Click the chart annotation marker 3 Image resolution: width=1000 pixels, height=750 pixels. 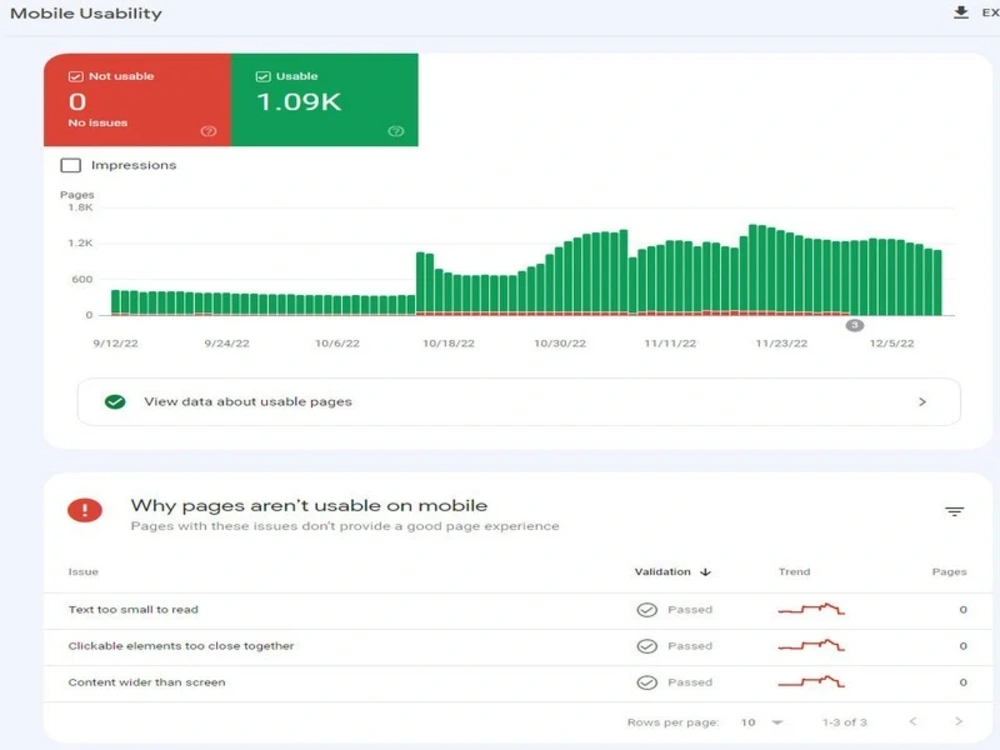coord(855,325)
